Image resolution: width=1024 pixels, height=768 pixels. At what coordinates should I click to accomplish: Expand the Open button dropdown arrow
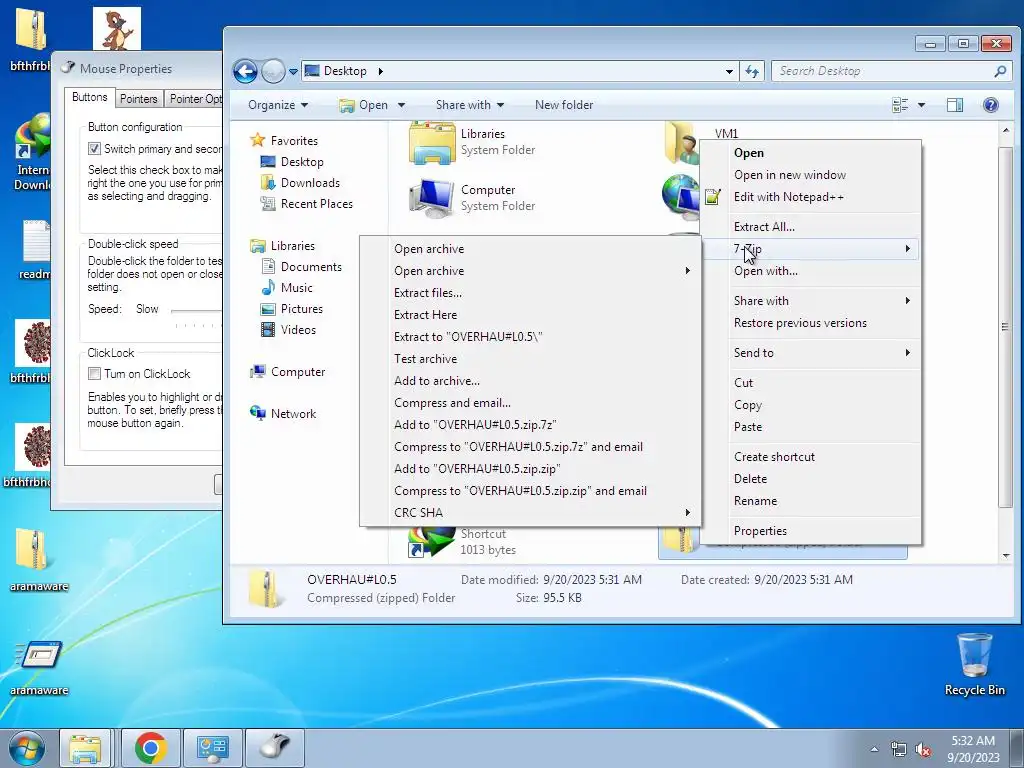pyautogui.click(x=401, y=105)
